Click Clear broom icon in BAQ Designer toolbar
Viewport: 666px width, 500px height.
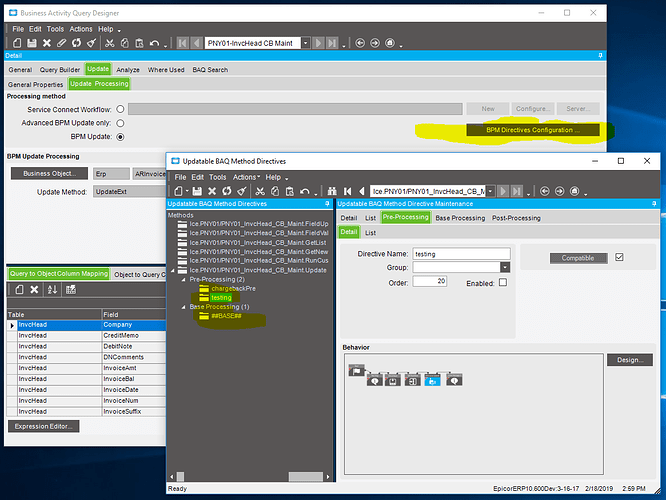click(x=91, y=43)
